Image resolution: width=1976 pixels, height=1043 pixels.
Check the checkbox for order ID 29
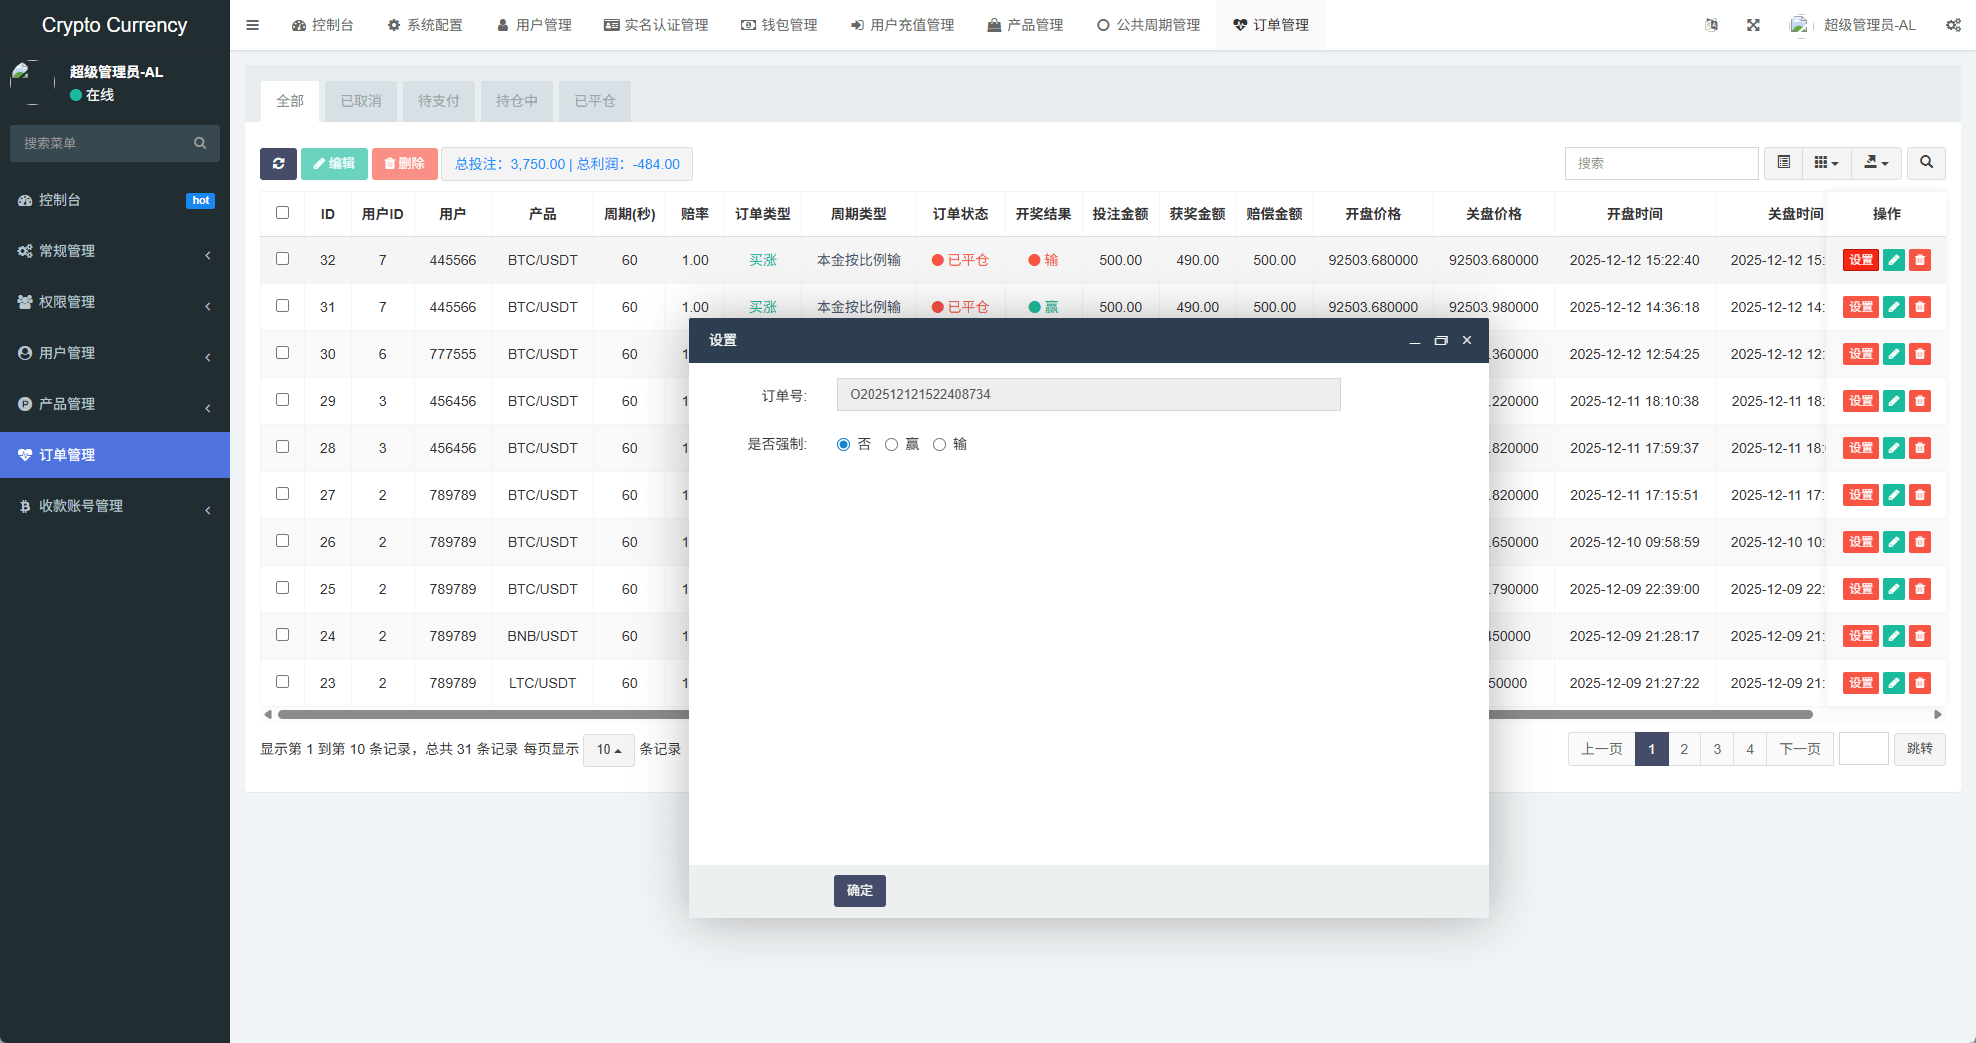click(283, 400)
